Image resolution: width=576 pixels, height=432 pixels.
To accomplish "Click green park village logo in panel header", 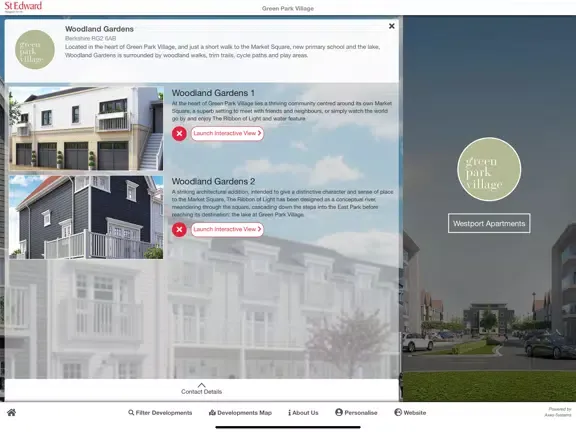I will point(35,50).
